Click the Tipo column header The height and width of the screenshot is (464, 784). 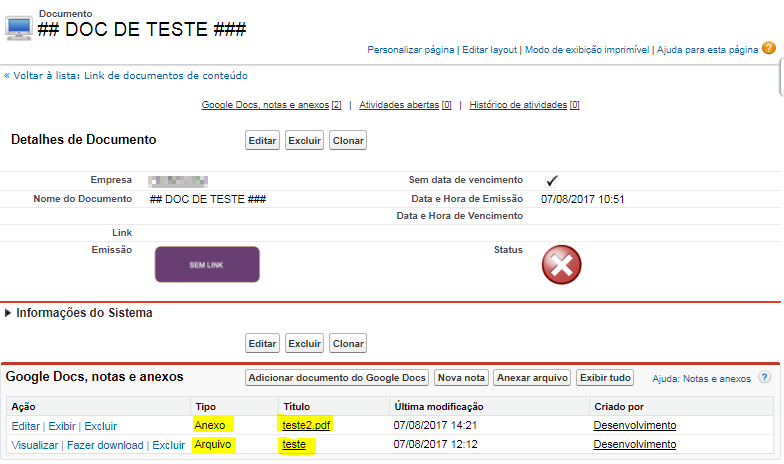206,406
